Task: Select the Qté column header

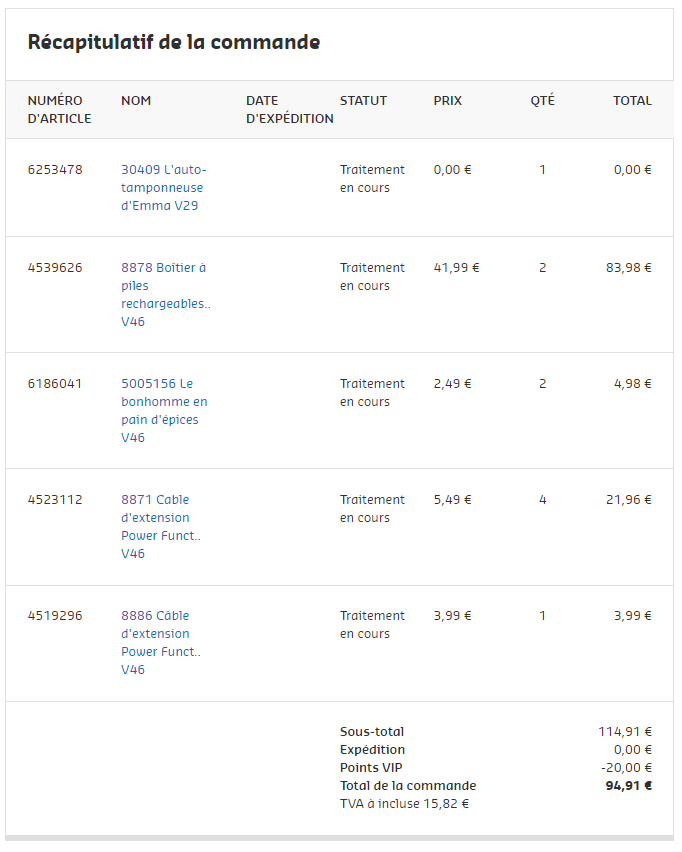Action: pyautogui.click(x=542, y=100)
